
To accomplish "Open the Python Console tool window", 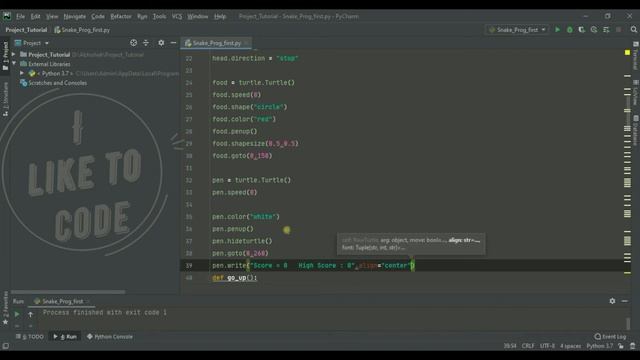I will pyautogui.click(x=110, y=337).
